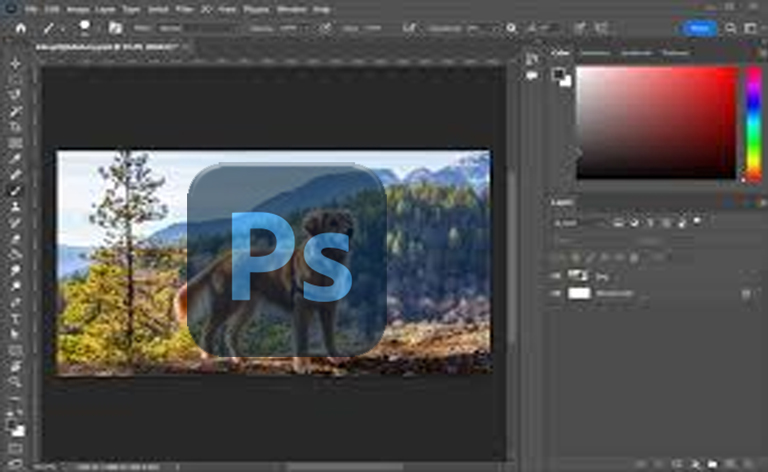
Task: Open the brush settings panel icon
Action: [x=115, y=28]
